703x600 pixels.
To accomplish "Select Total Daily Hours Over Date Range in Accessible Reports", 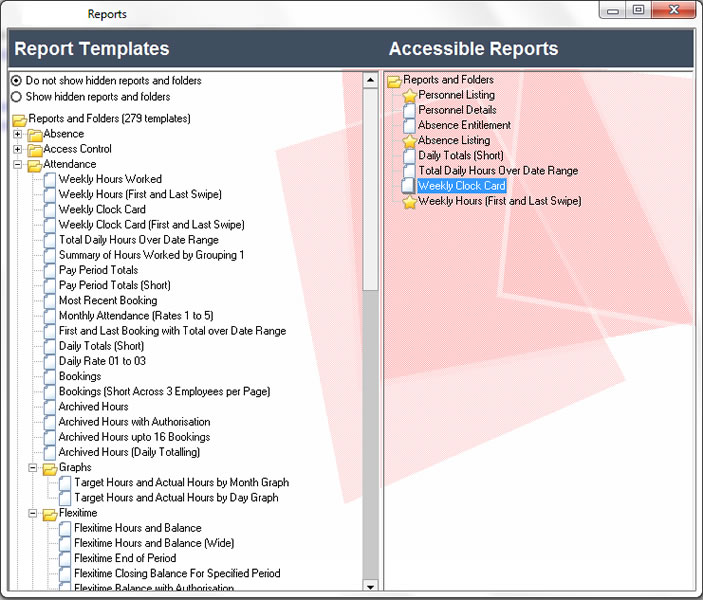I will 497,171.
